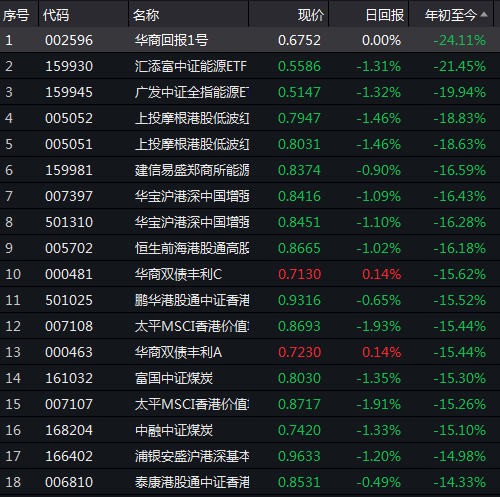Select fund code 007397
The width and height of the screenshot is (500, 497).
tap(69, 196)
